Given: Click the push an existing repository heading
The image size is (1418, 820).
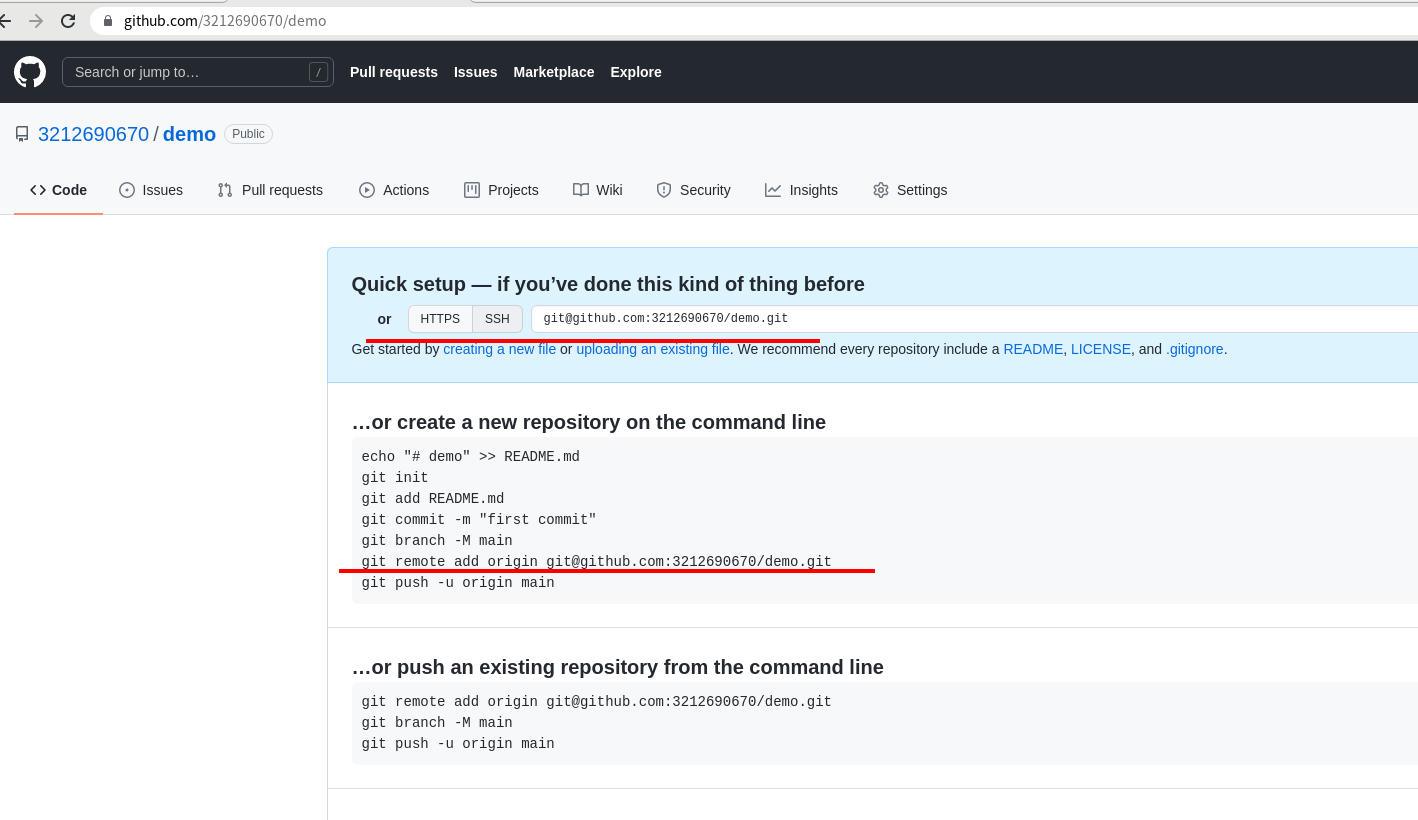Looking at the screenshot, I should 618,667.
